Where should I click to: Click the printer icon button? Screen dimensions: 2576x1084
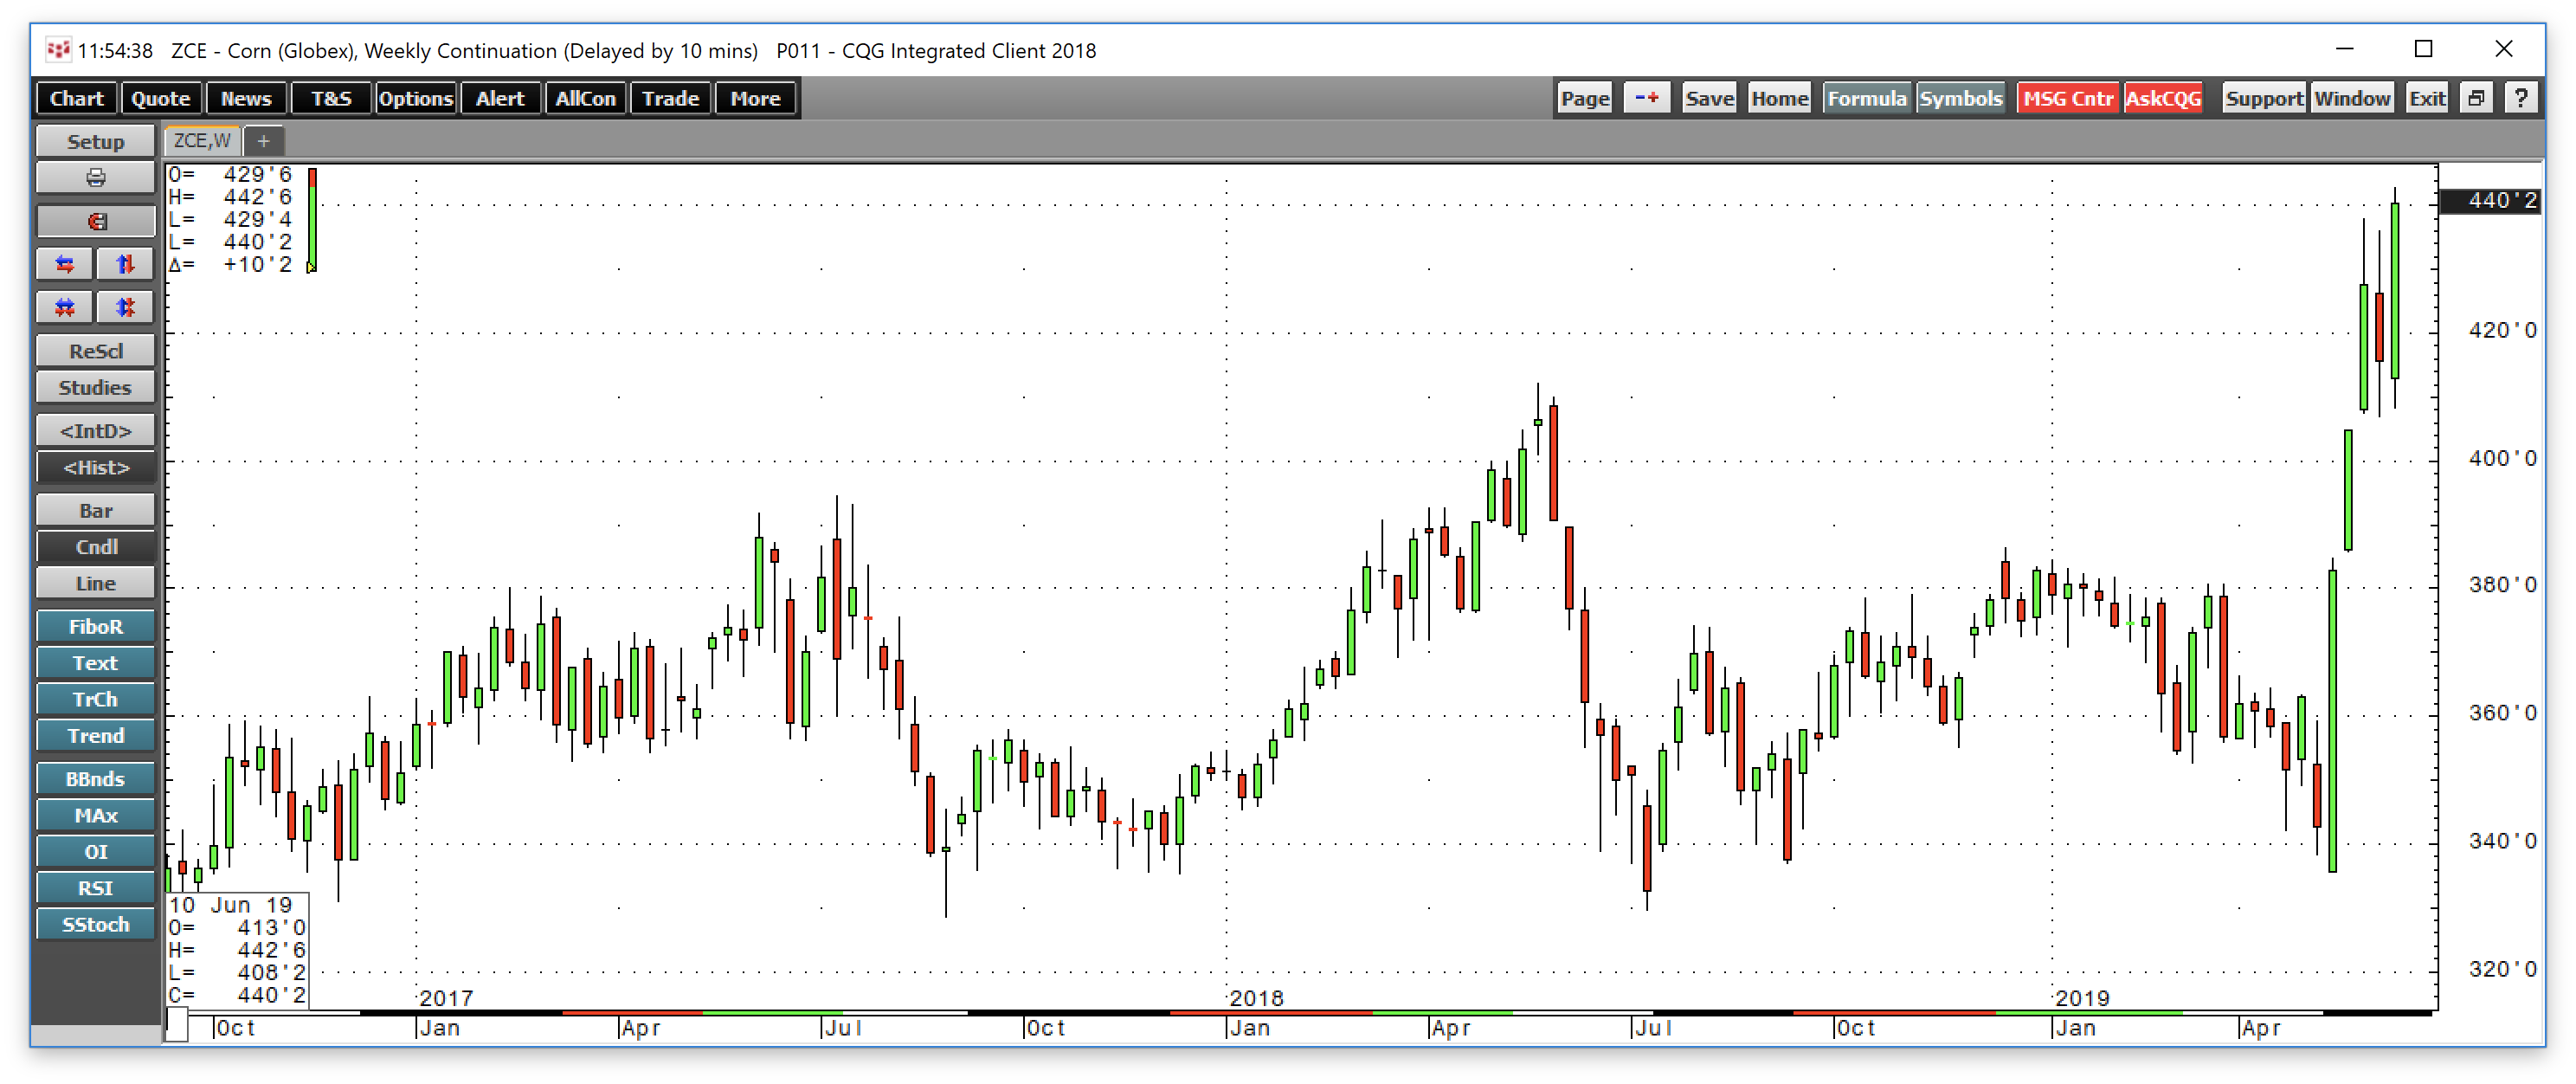tap(95, 178)
